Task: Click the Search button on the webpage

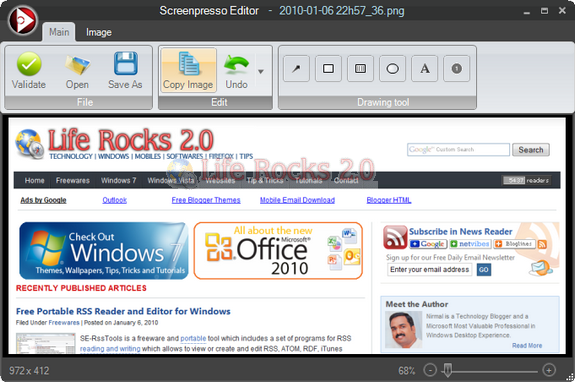Action: [531, 150]
